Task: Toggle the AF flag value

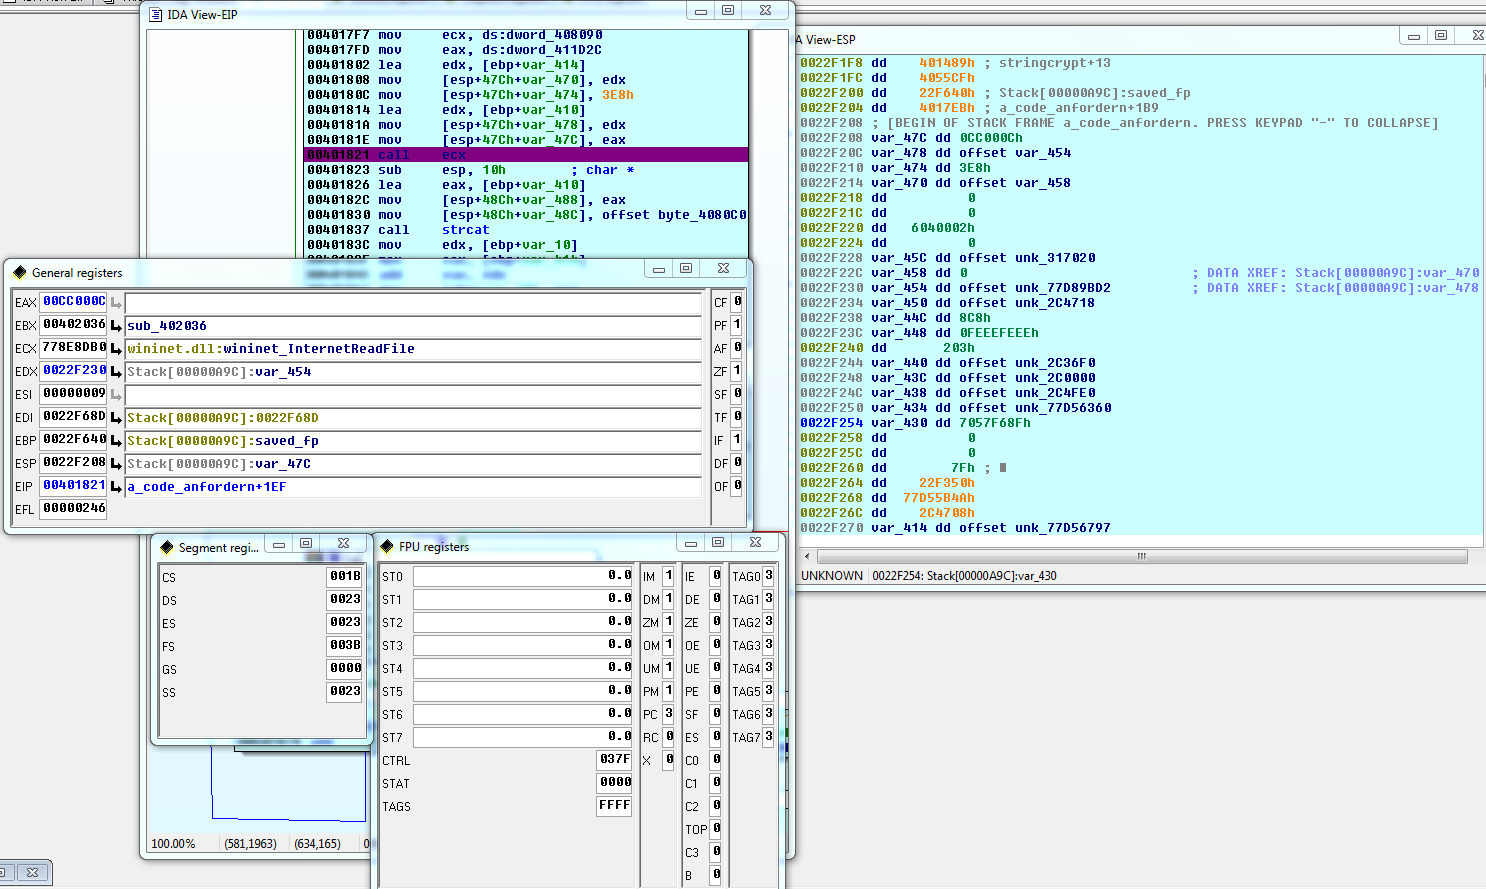Action: [x=738, y=347]
